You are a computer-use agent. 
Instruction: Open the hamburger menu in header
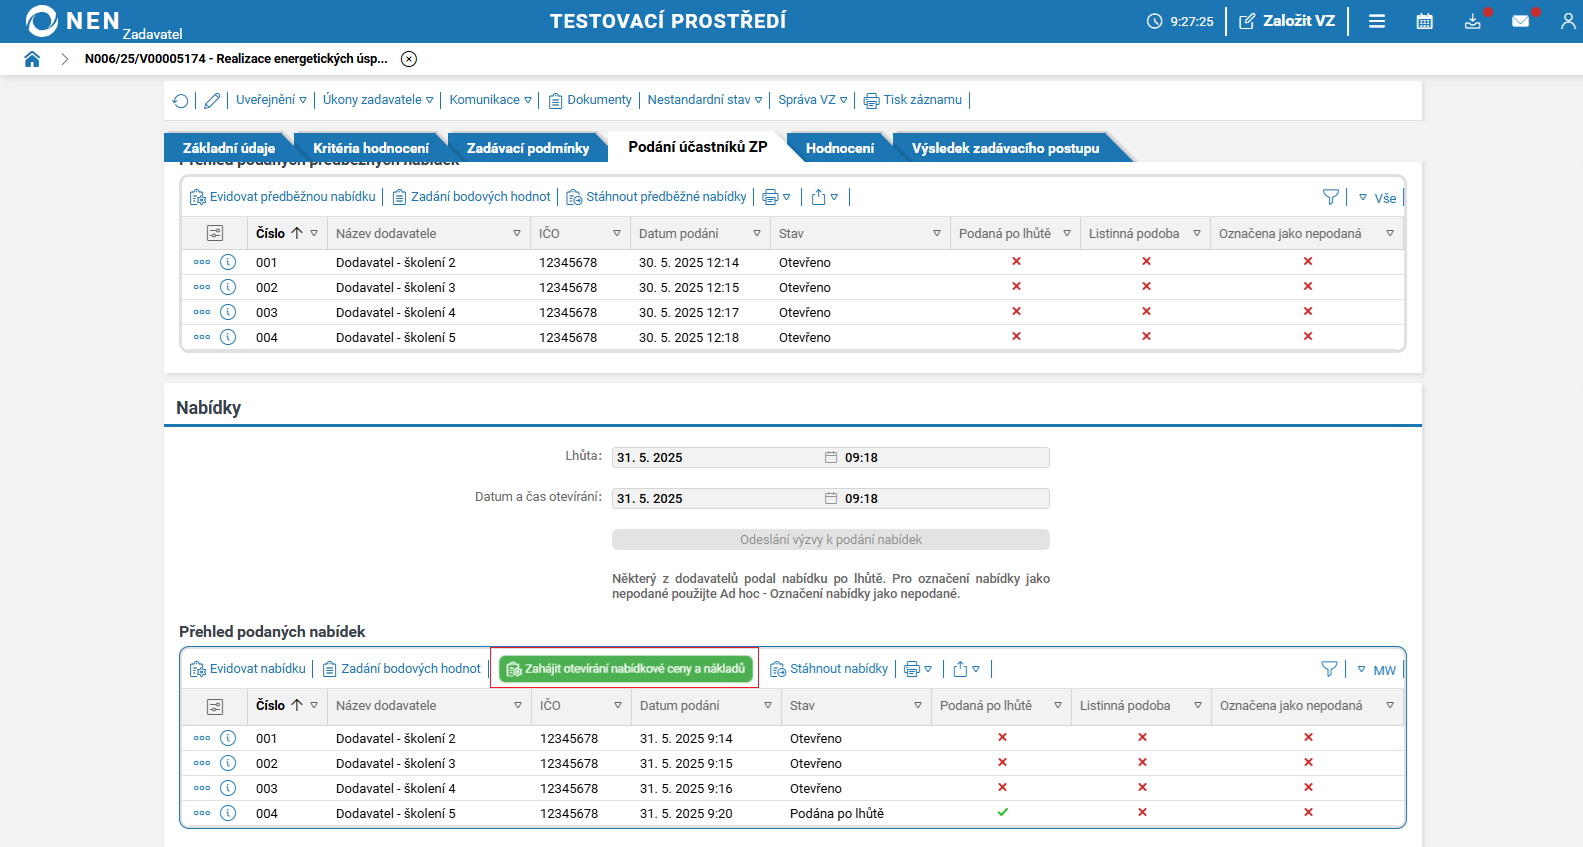coord(1377,21)
